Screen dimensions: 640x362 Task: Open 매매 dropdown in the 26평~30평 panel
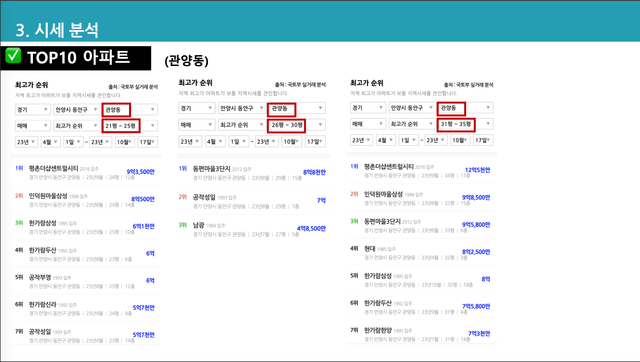click(196, 124)
